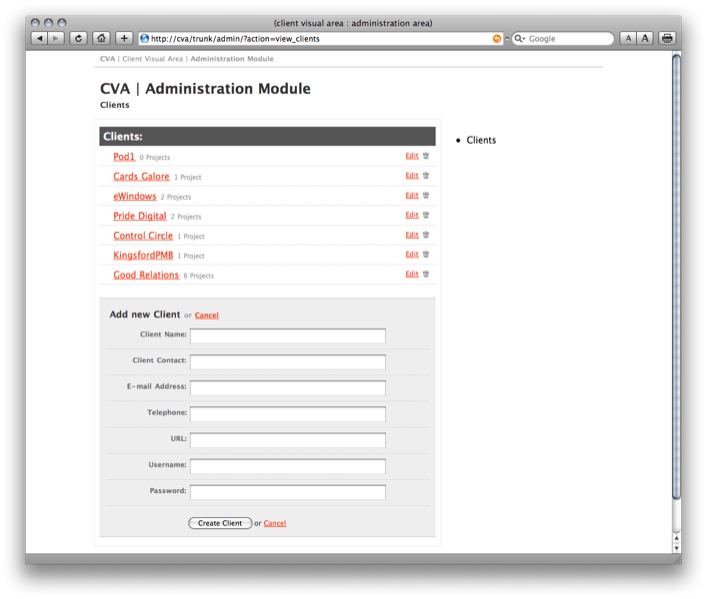707x599 pixels.
Task: Focus the Client Name text field
Action: click(287, 335)
